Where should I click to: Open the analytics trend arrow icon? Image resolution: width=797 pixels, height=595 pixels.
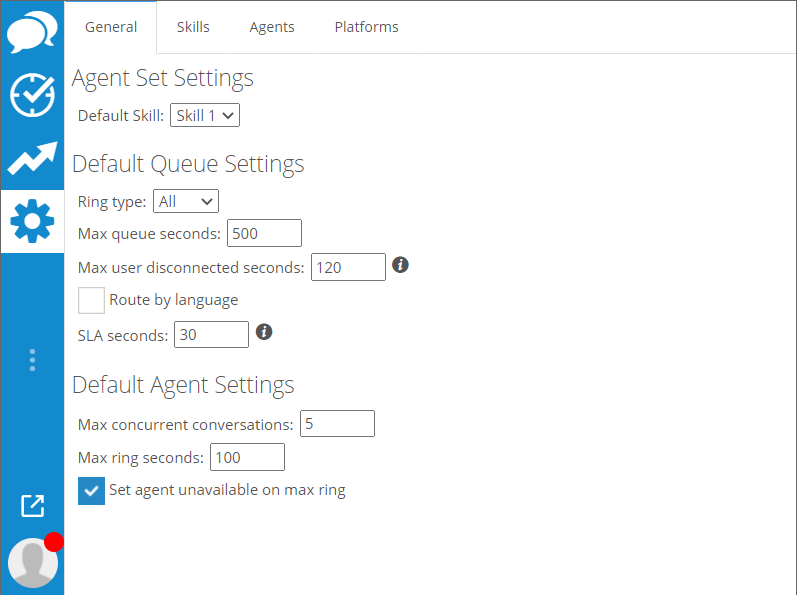32,158
